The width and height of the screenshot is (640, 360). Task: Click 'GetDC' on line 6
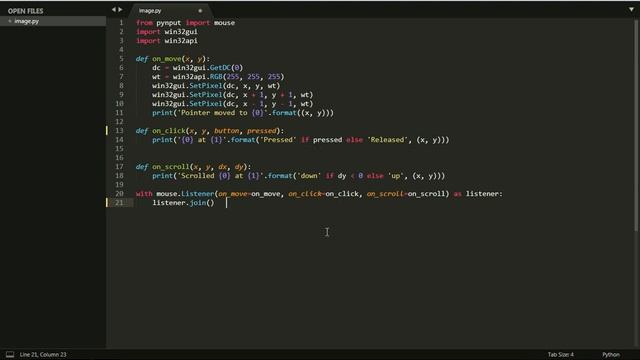220,68
